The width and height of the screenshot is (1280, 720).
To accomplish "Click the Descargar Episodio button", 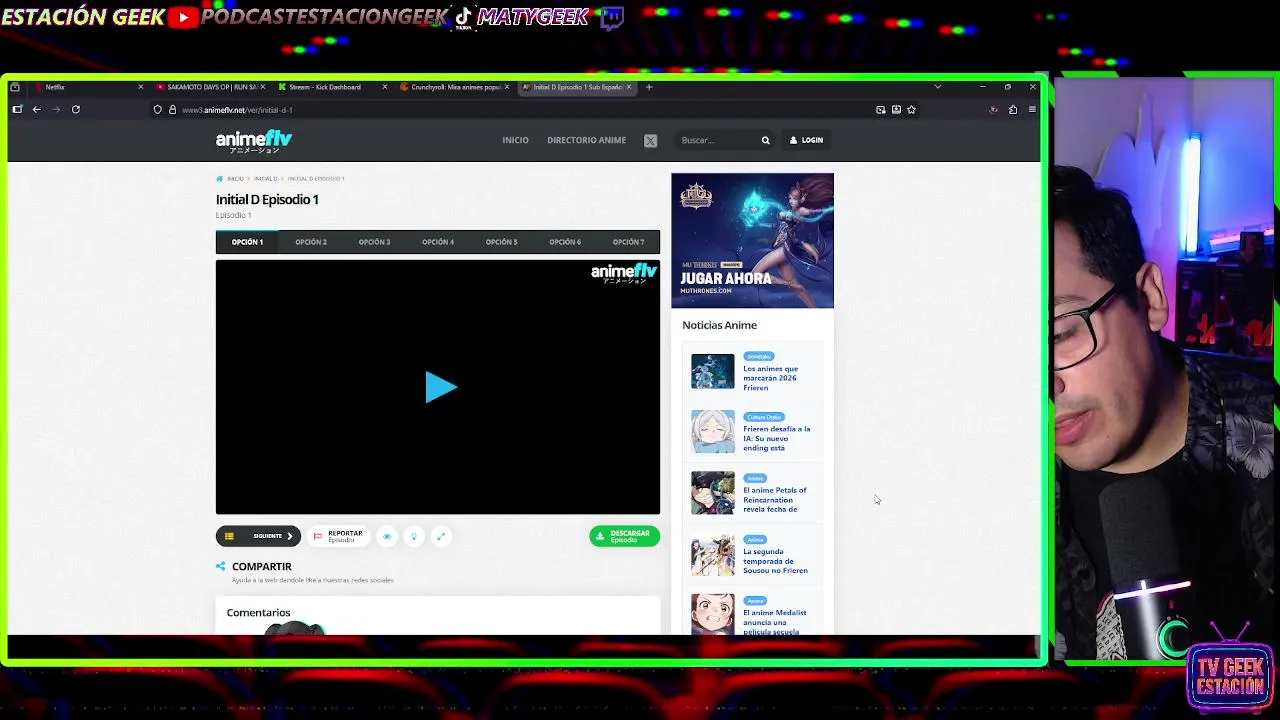I will [624, 536].
